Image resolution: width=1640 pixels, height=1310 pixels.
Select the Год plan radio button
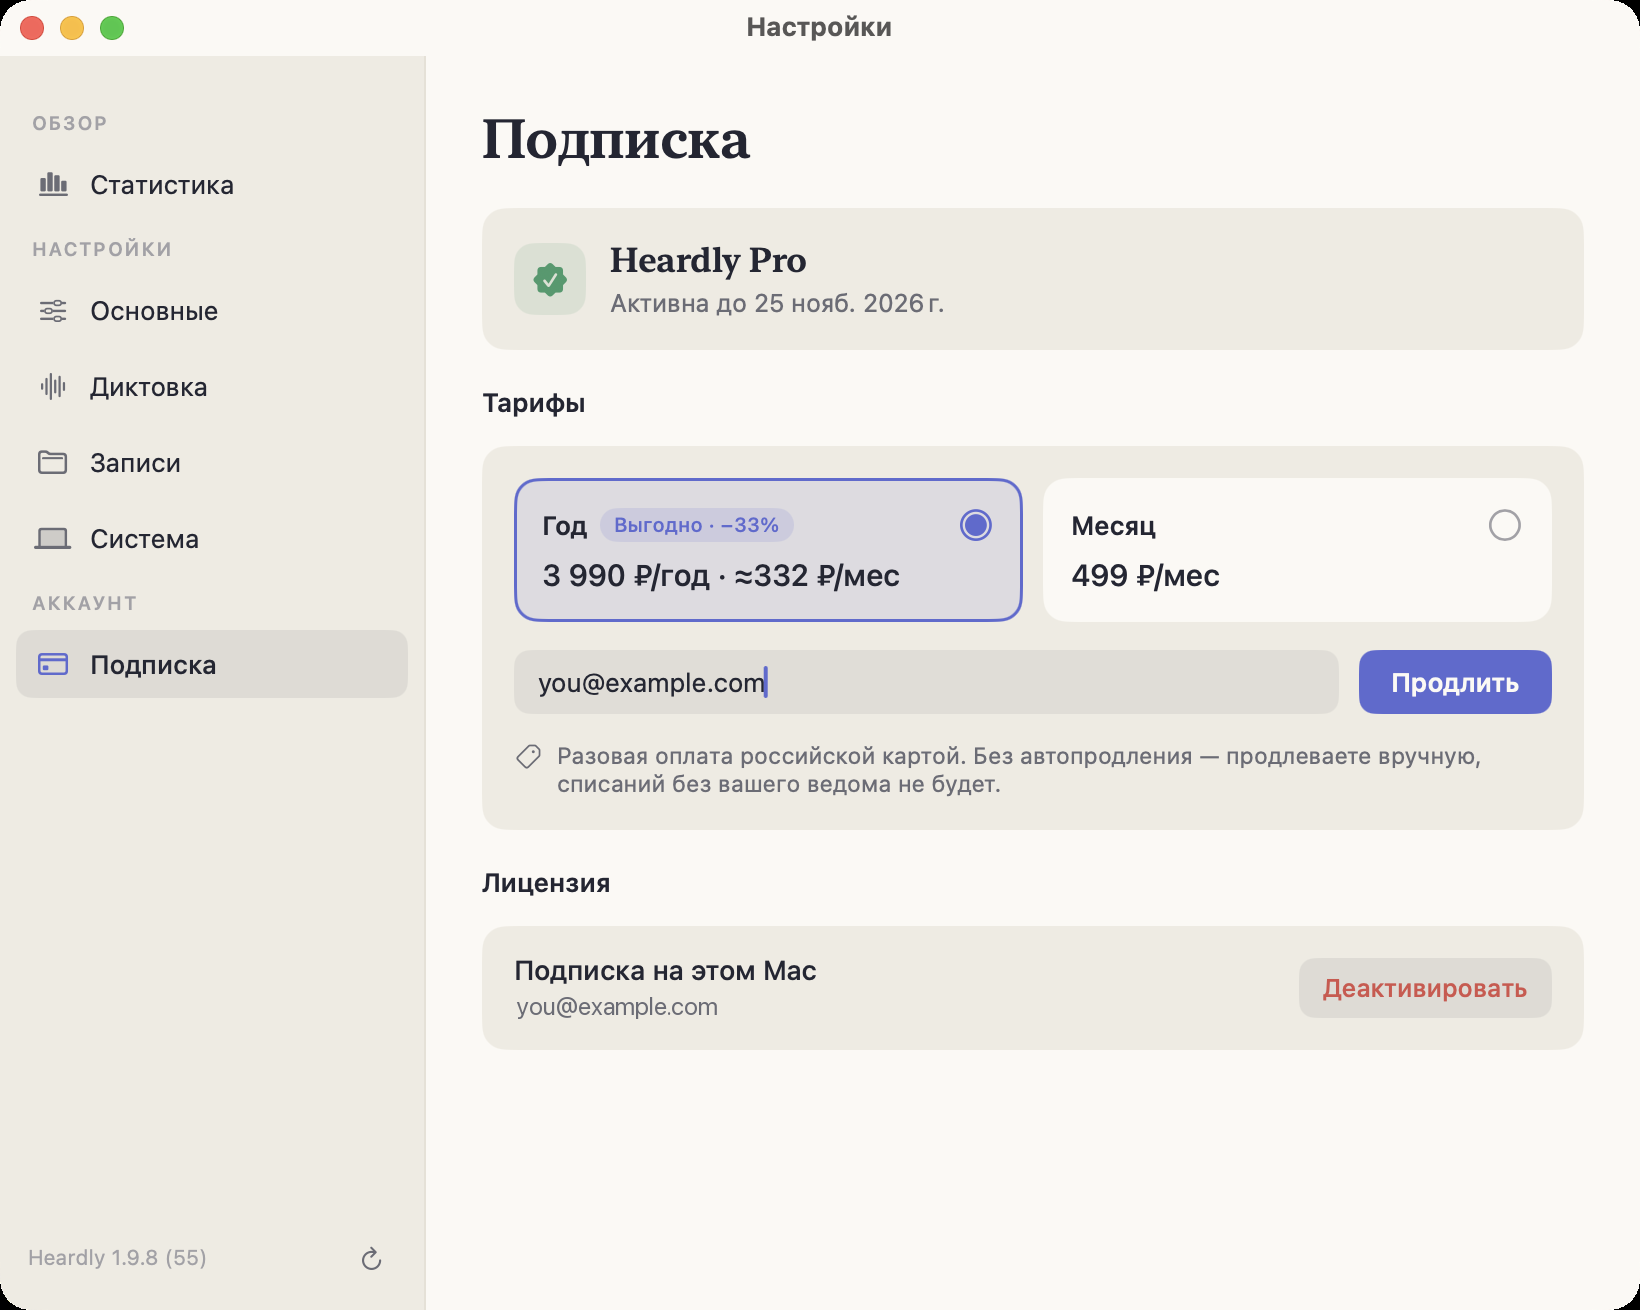tap(975, 525)
